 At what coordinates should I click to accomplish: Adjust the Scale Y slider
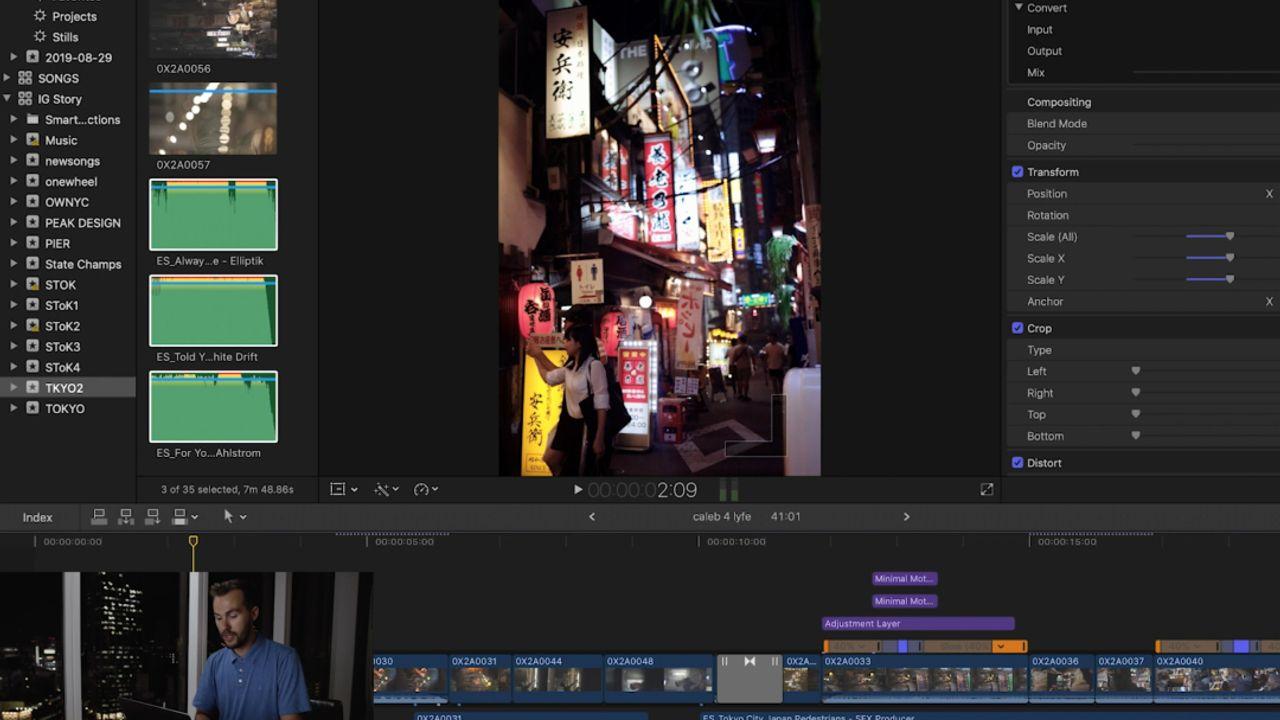pos(1230,280)
